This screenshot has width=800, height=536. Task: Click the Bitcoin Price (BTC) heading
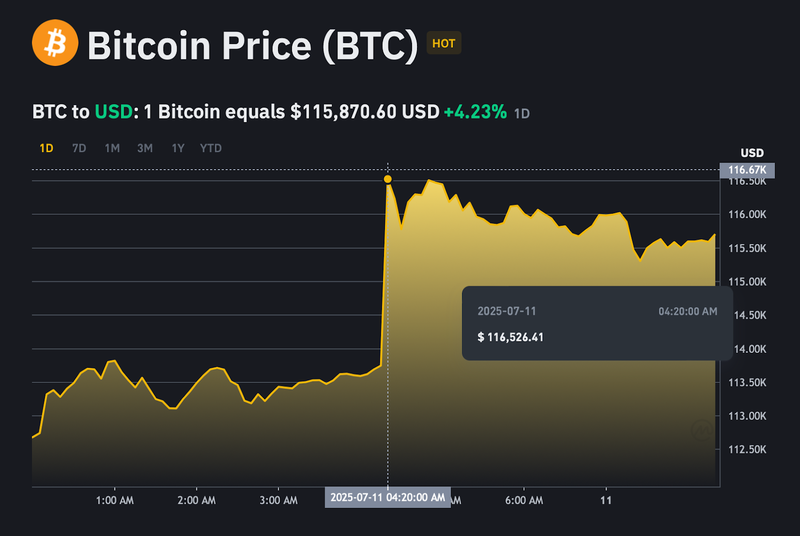coord(252,44)
